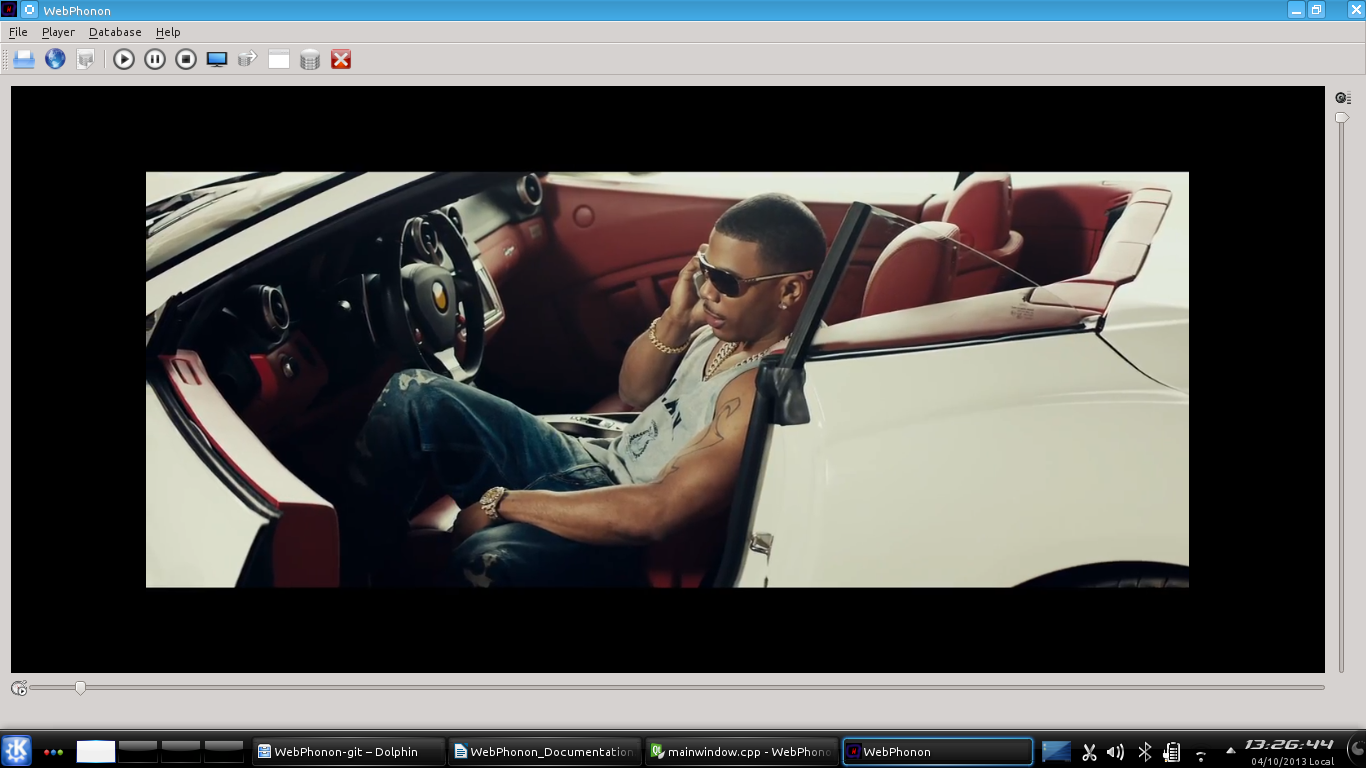Expand hidden system tray icons arrow

1230,751
